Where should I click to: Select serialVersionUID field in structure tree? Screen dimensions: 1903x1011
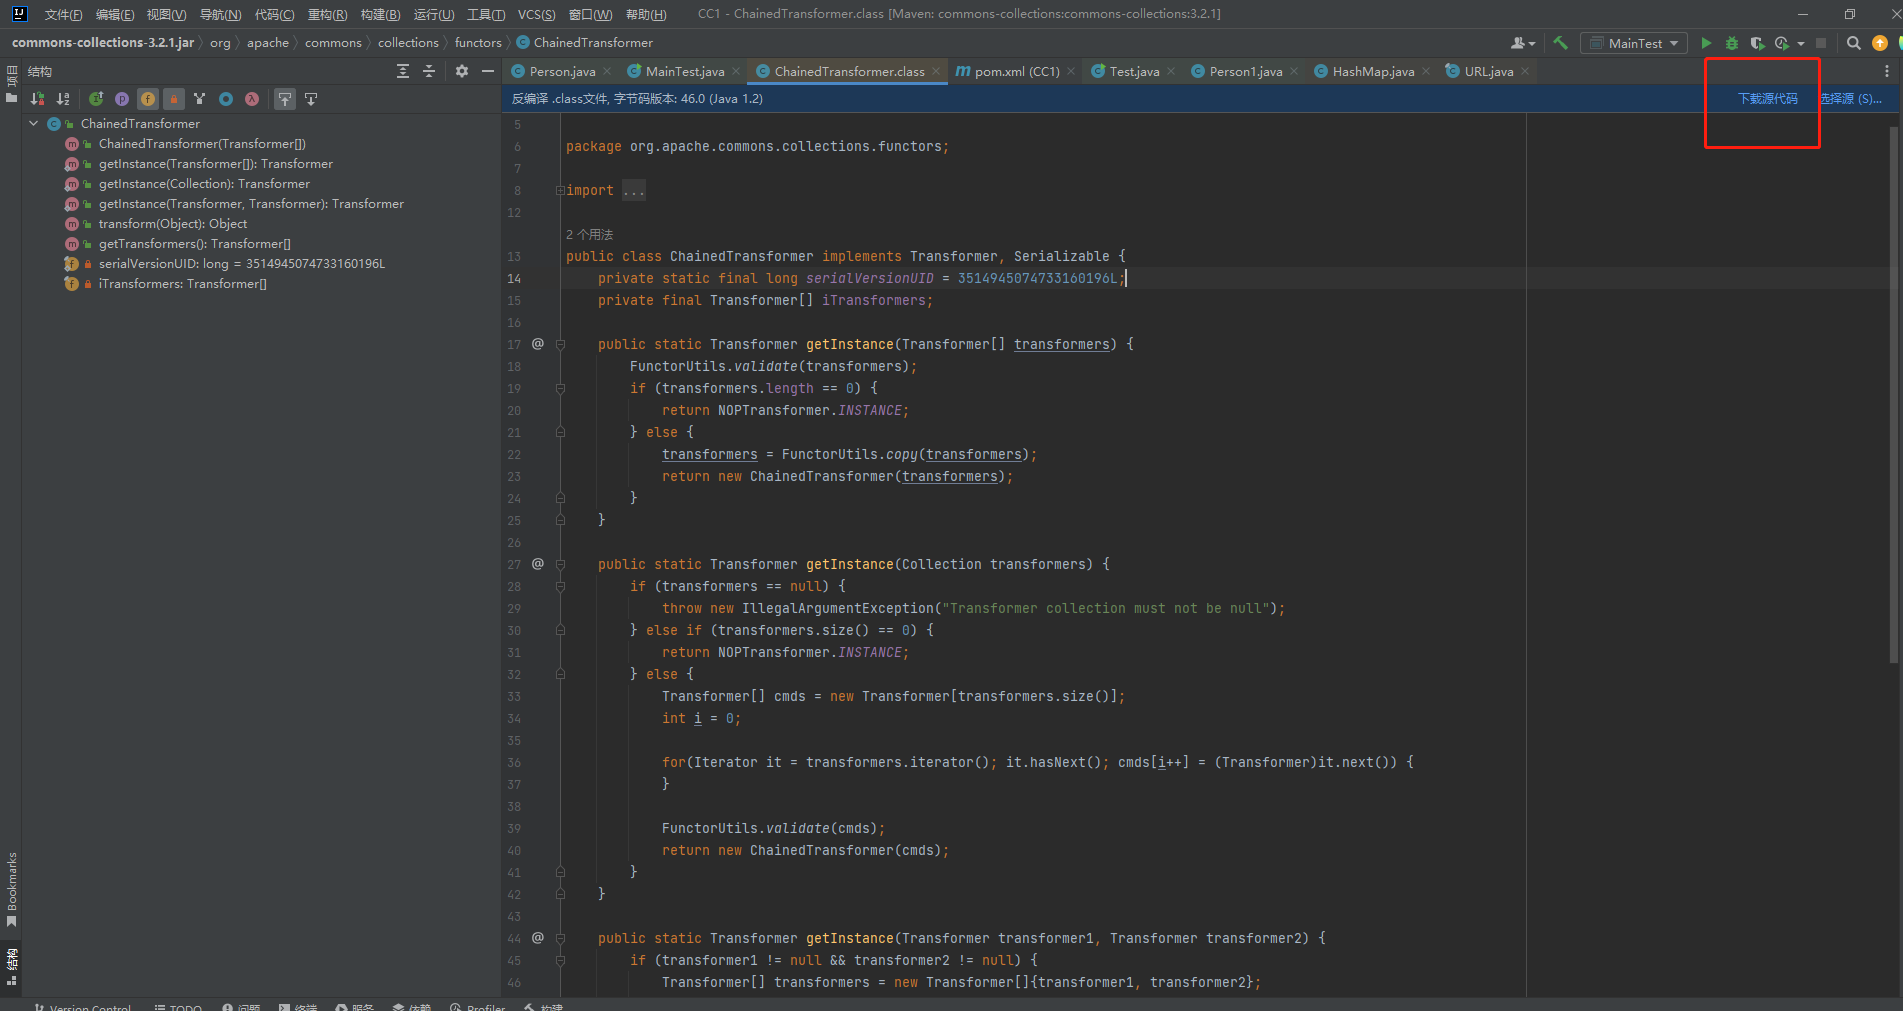click(x=241, y=264)
